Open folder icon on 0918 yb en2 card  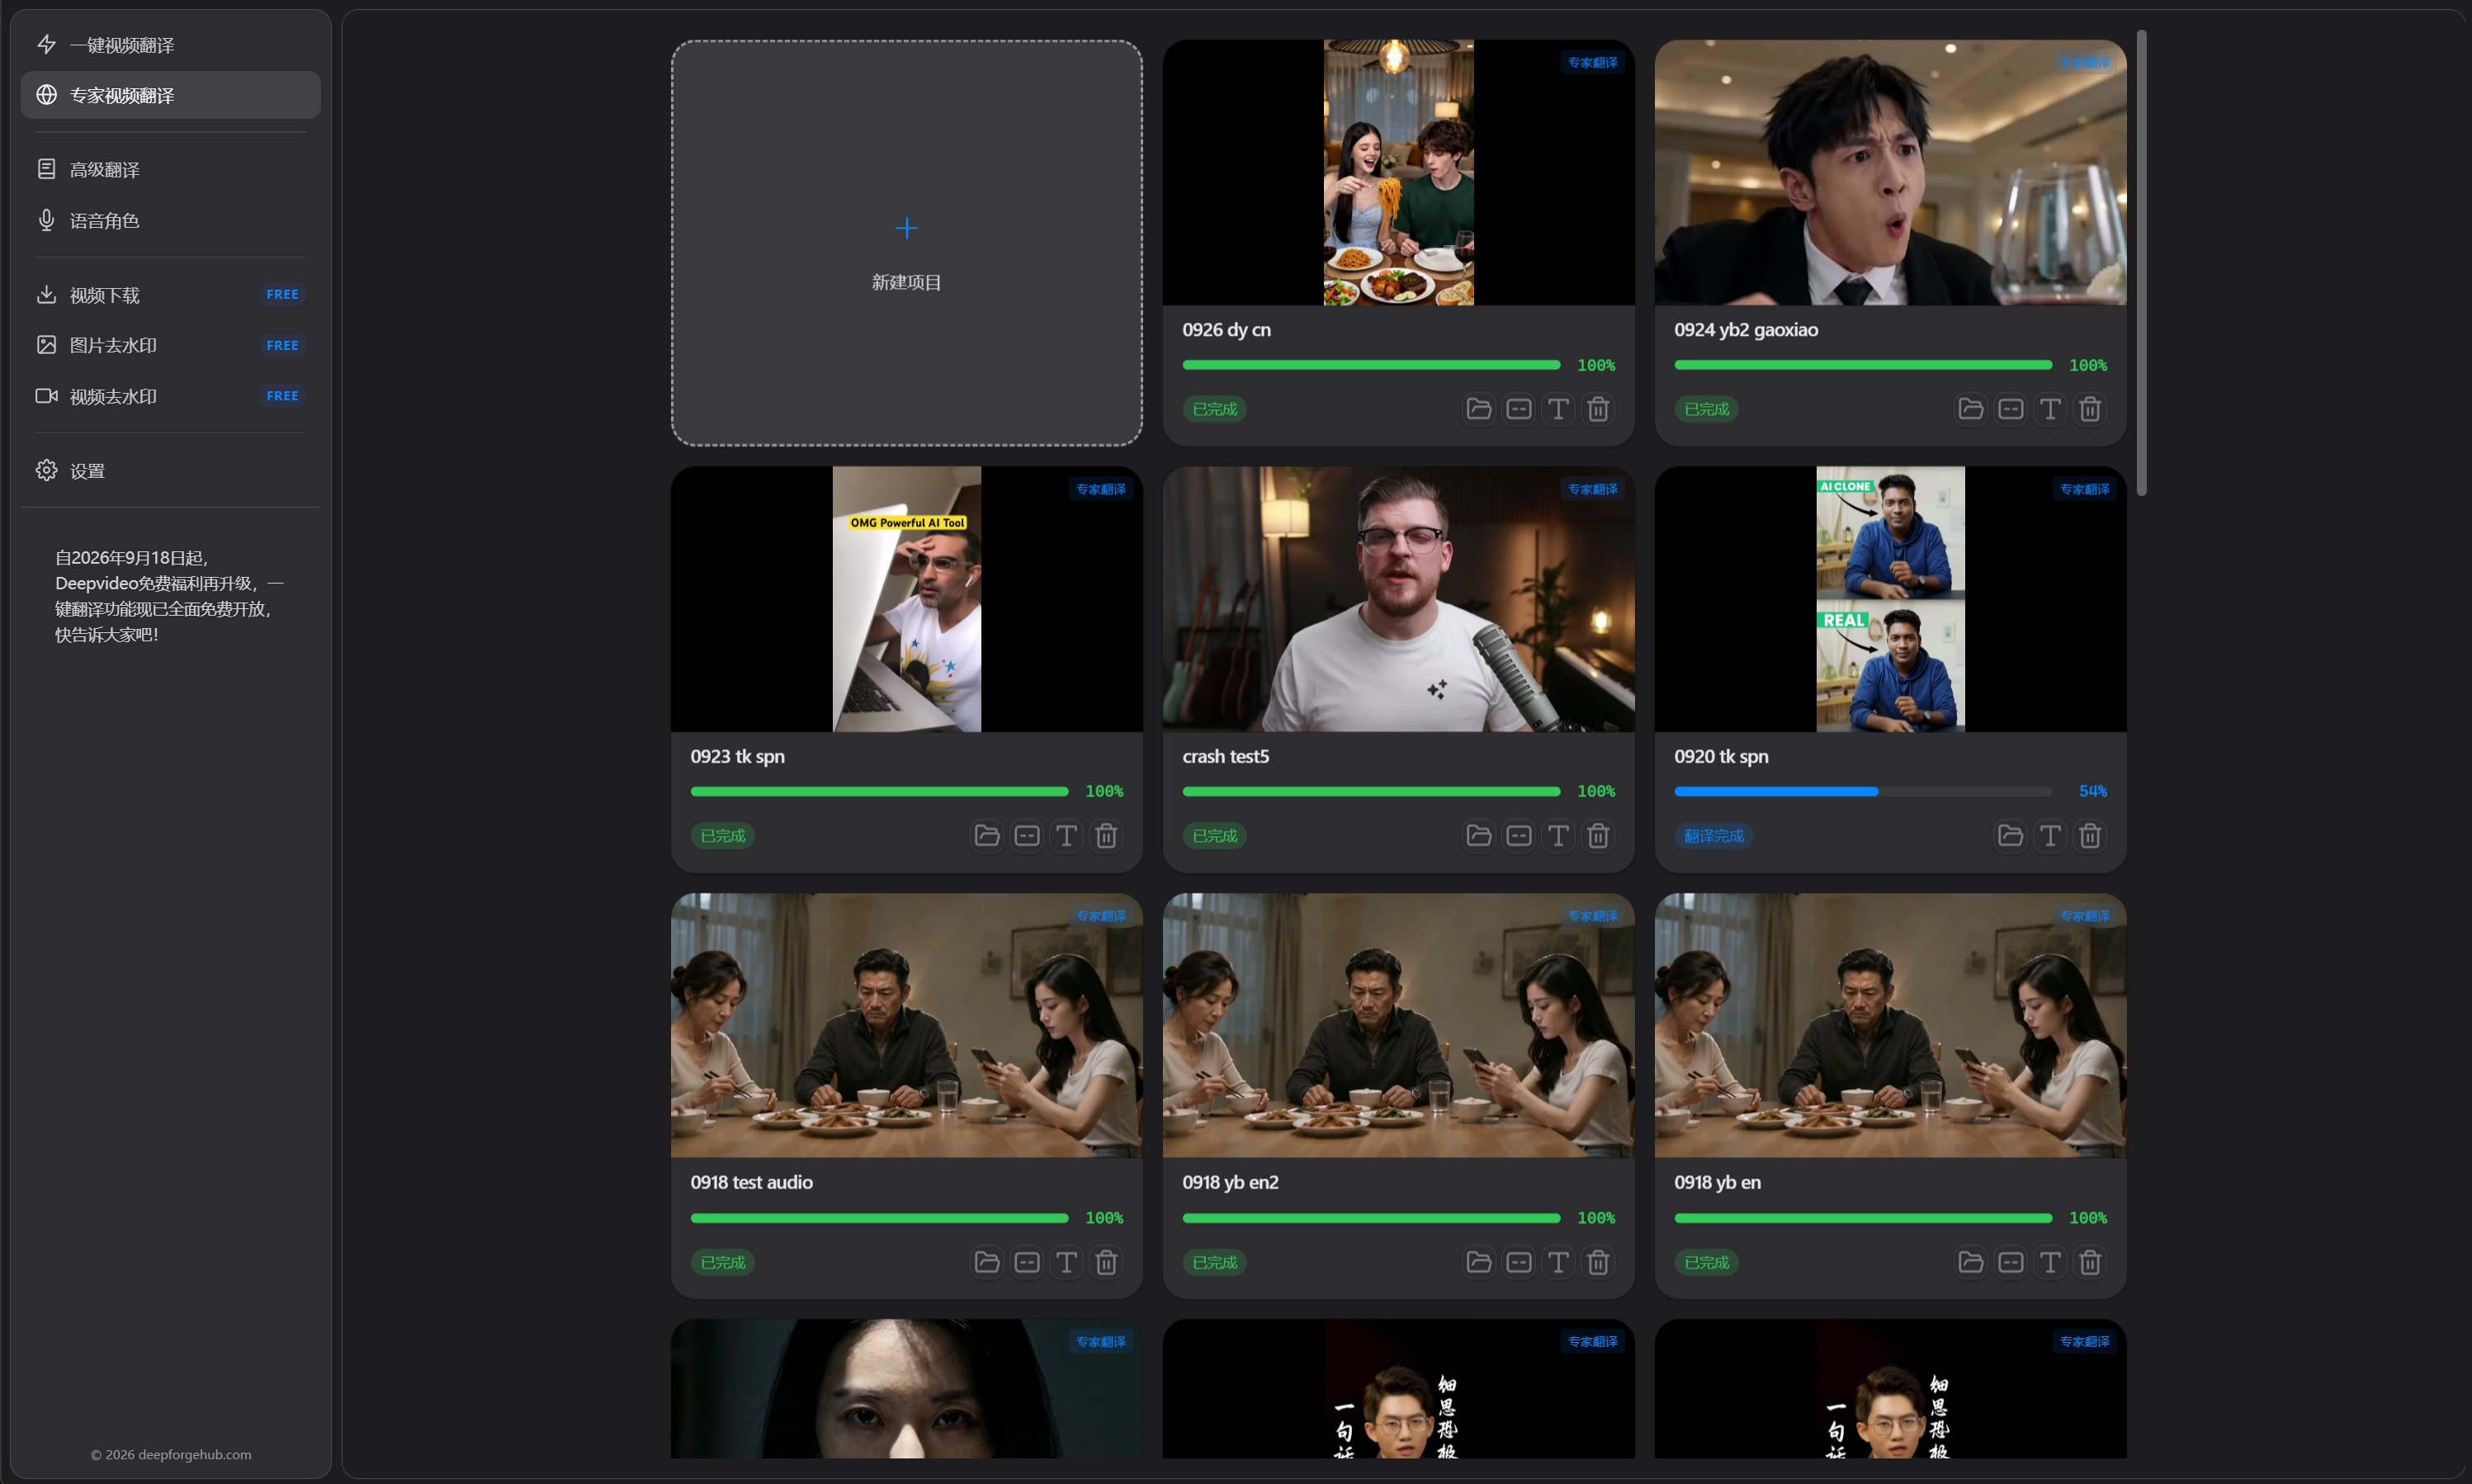click(1478, 1263)
